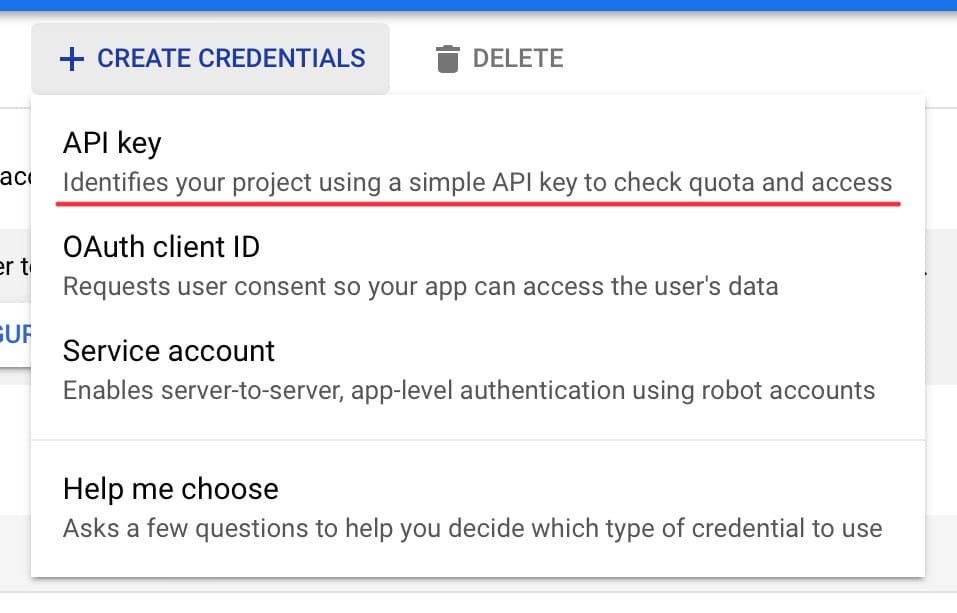This screenshot has width=957, height=613.
Task: Select the API key menu option
Action: click(478, 162)
